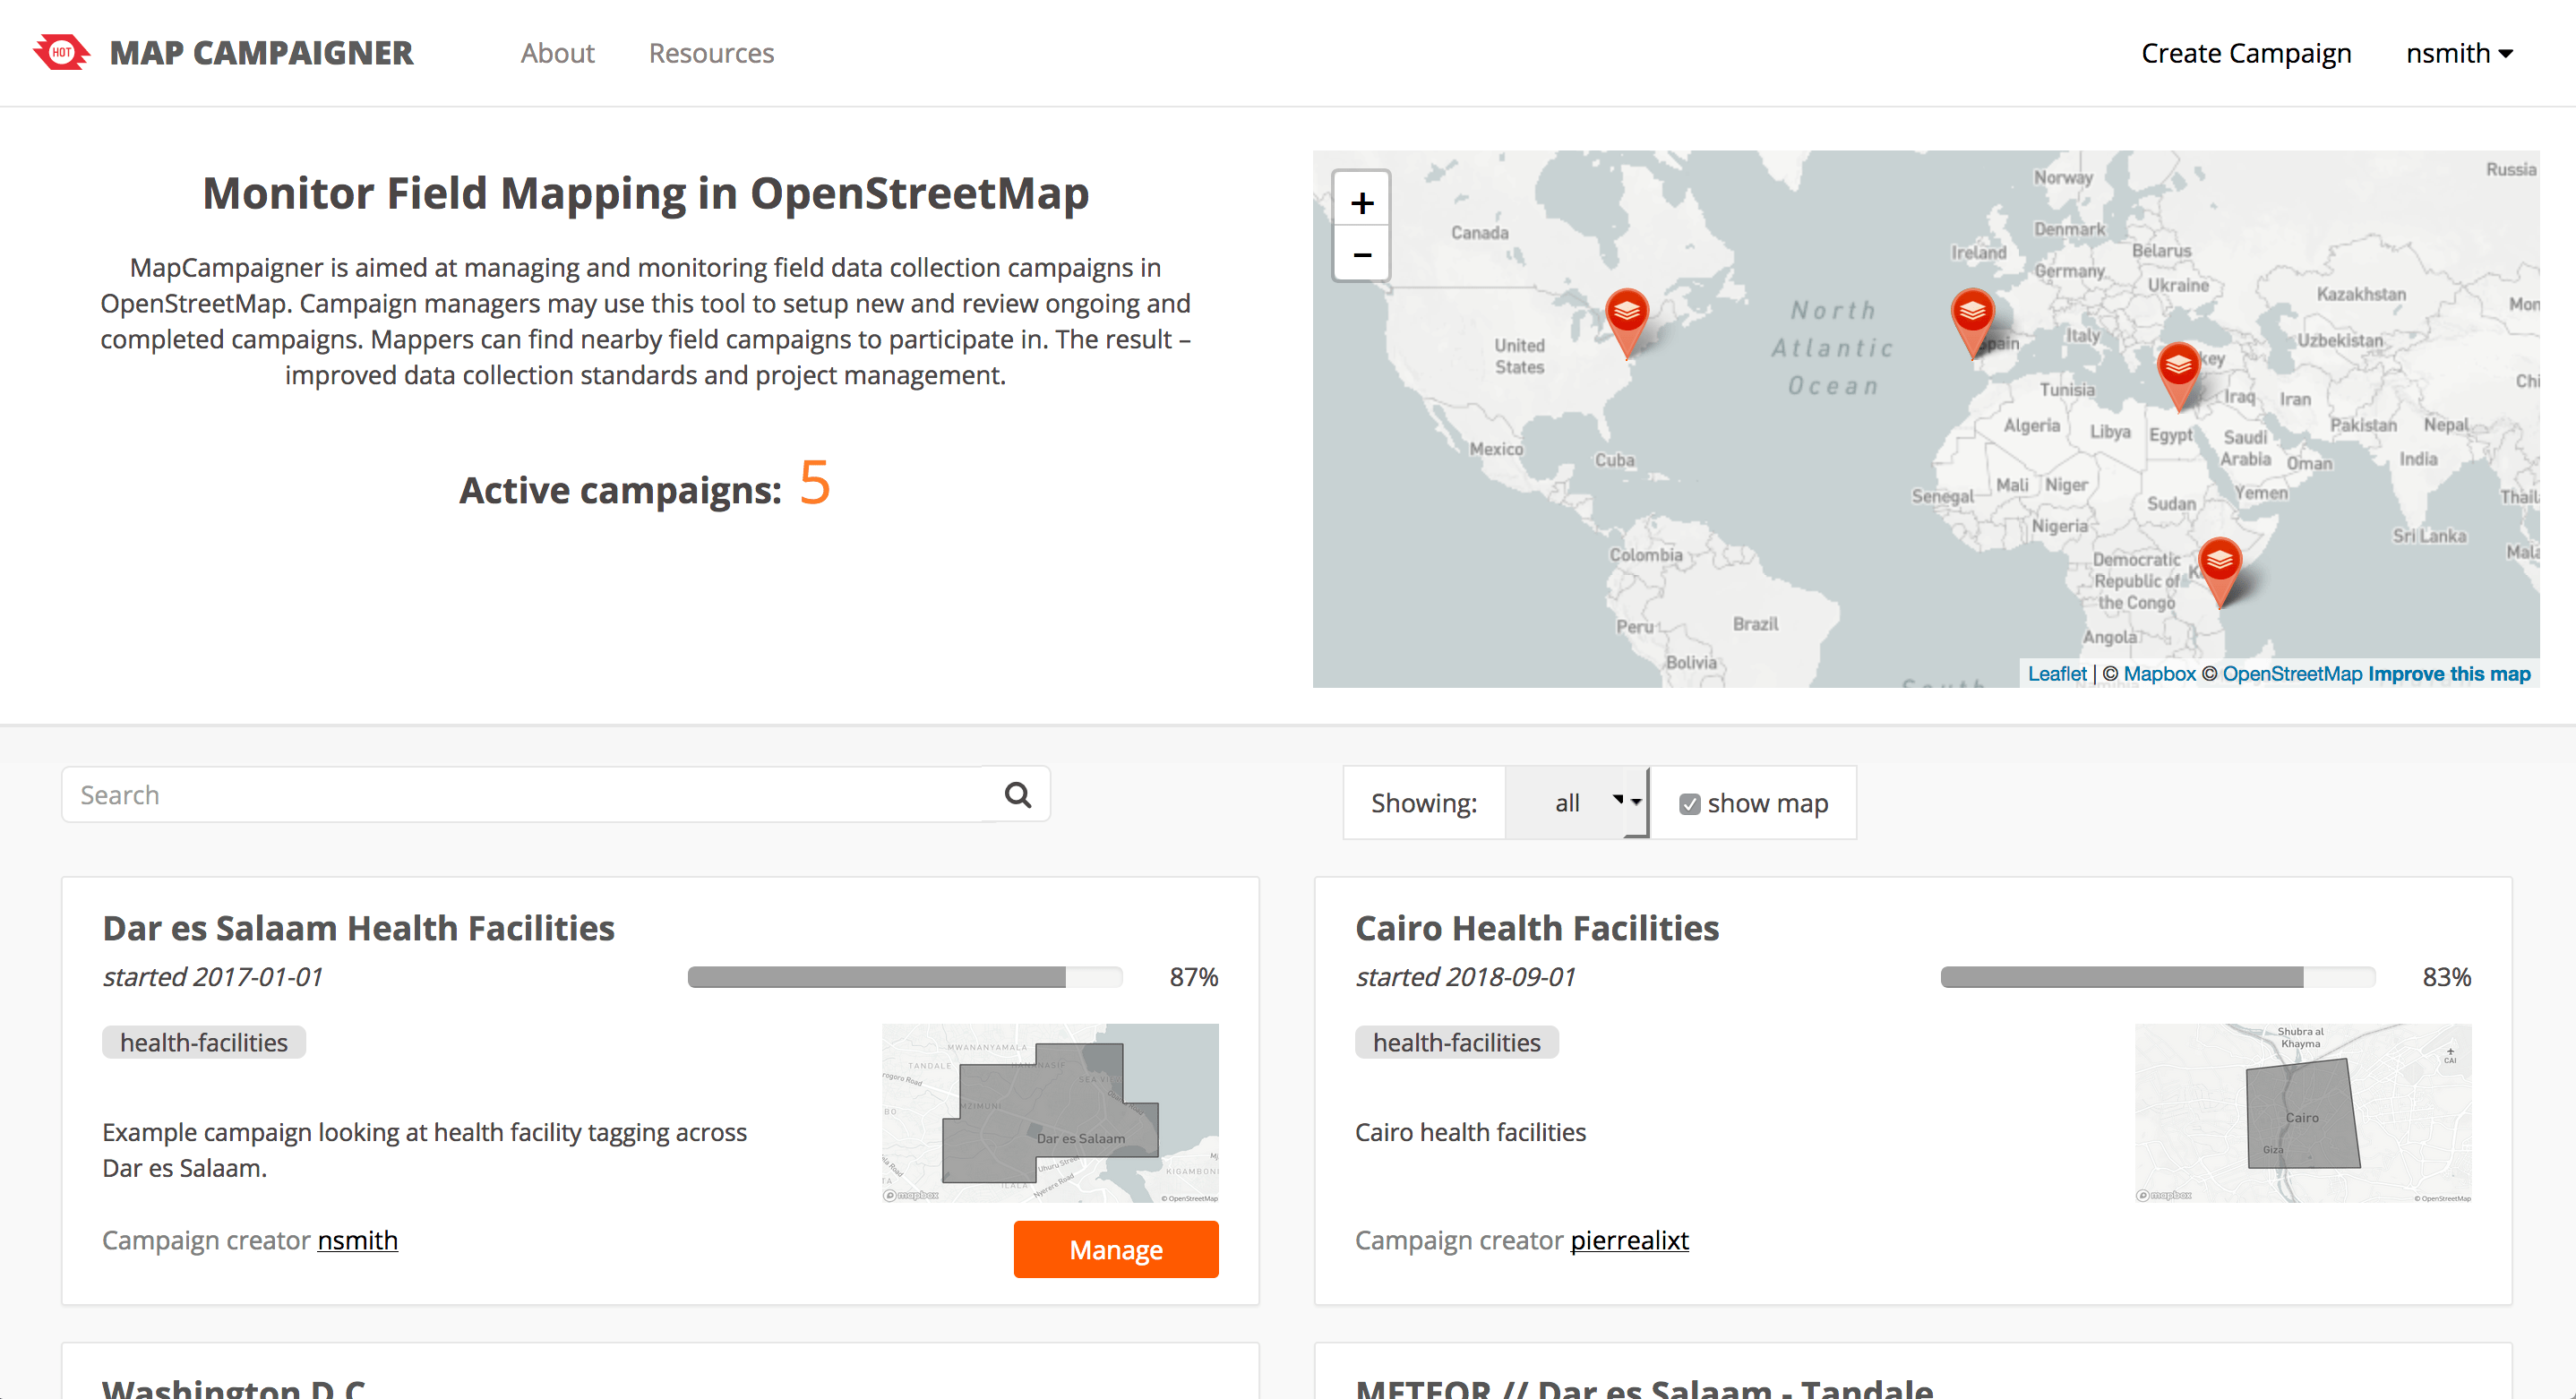Viewport: 2576px width, 1399px height.
Task: Manage the Dar es Salaam campaign
Action: pyautogui.click(x=1116, y=1249)
